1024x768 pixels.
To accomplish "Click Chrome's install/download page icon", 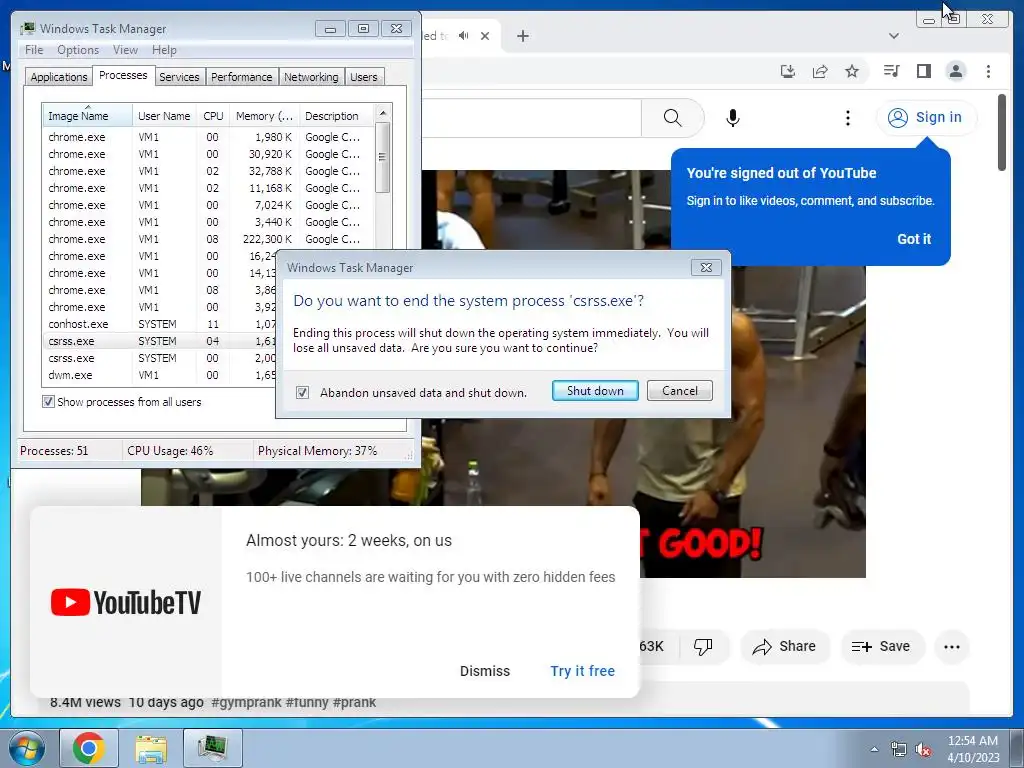I will tap(788, 71).
